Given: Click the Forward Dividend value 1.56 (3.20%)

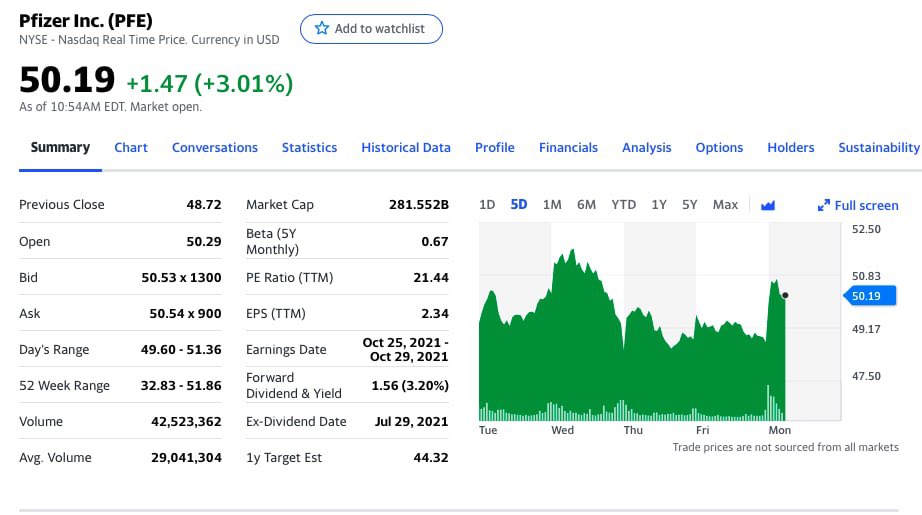Looking at the screenshot, I should pos(410,386).
